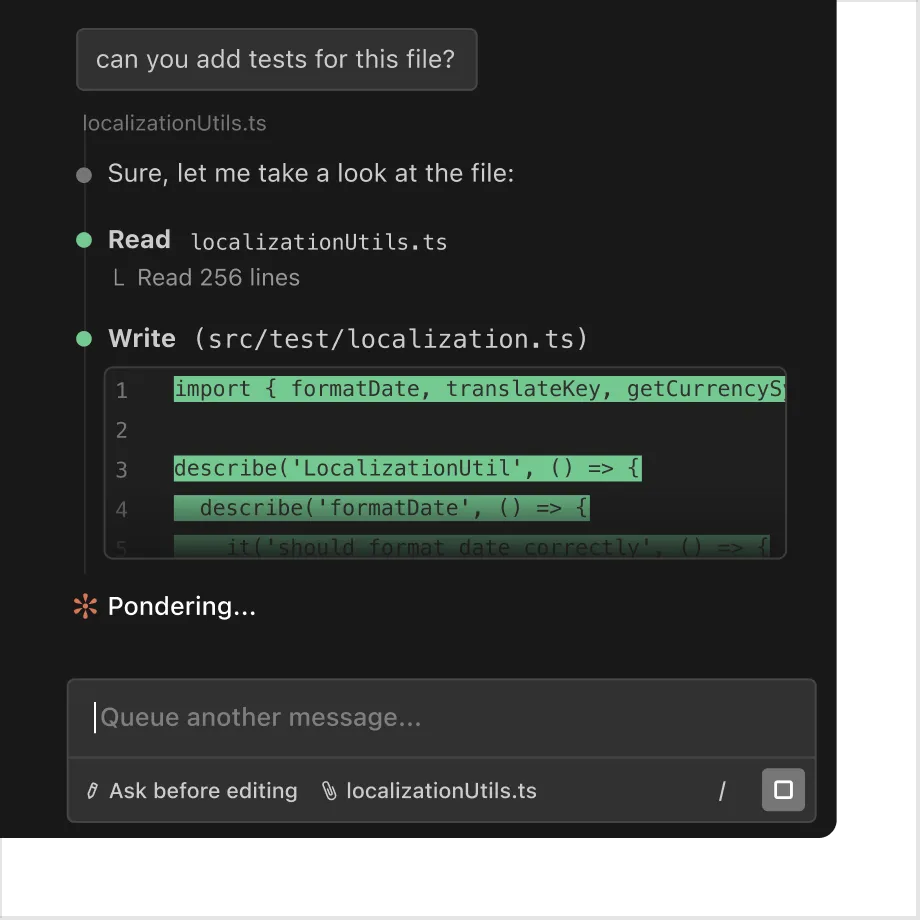The height and width of the screenshot is (920, 920).
Task: Click the gray dot beside the 'Sure, let me take a look' reply
Action: click(84, 175)
